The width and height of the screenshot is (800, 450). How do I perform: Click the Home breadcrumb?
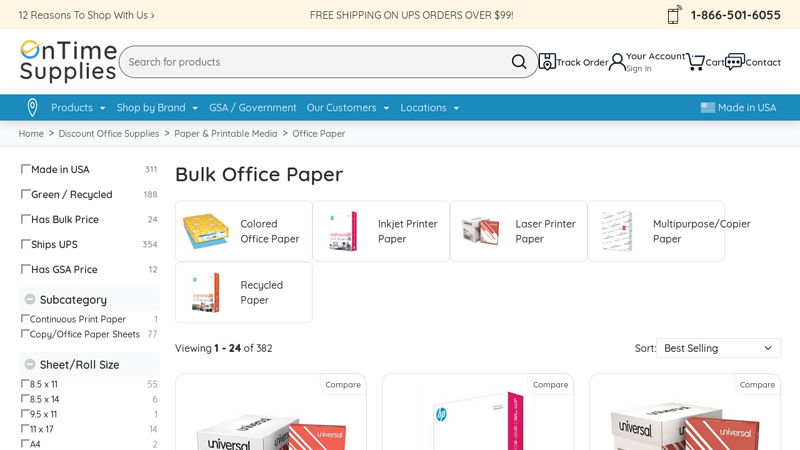[x=31, y=134]
